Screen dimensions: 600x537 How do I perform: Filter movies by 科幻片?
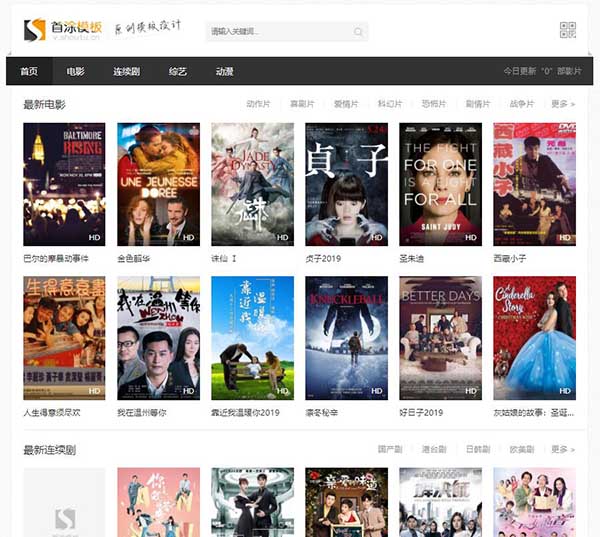(x=390, y=104)
